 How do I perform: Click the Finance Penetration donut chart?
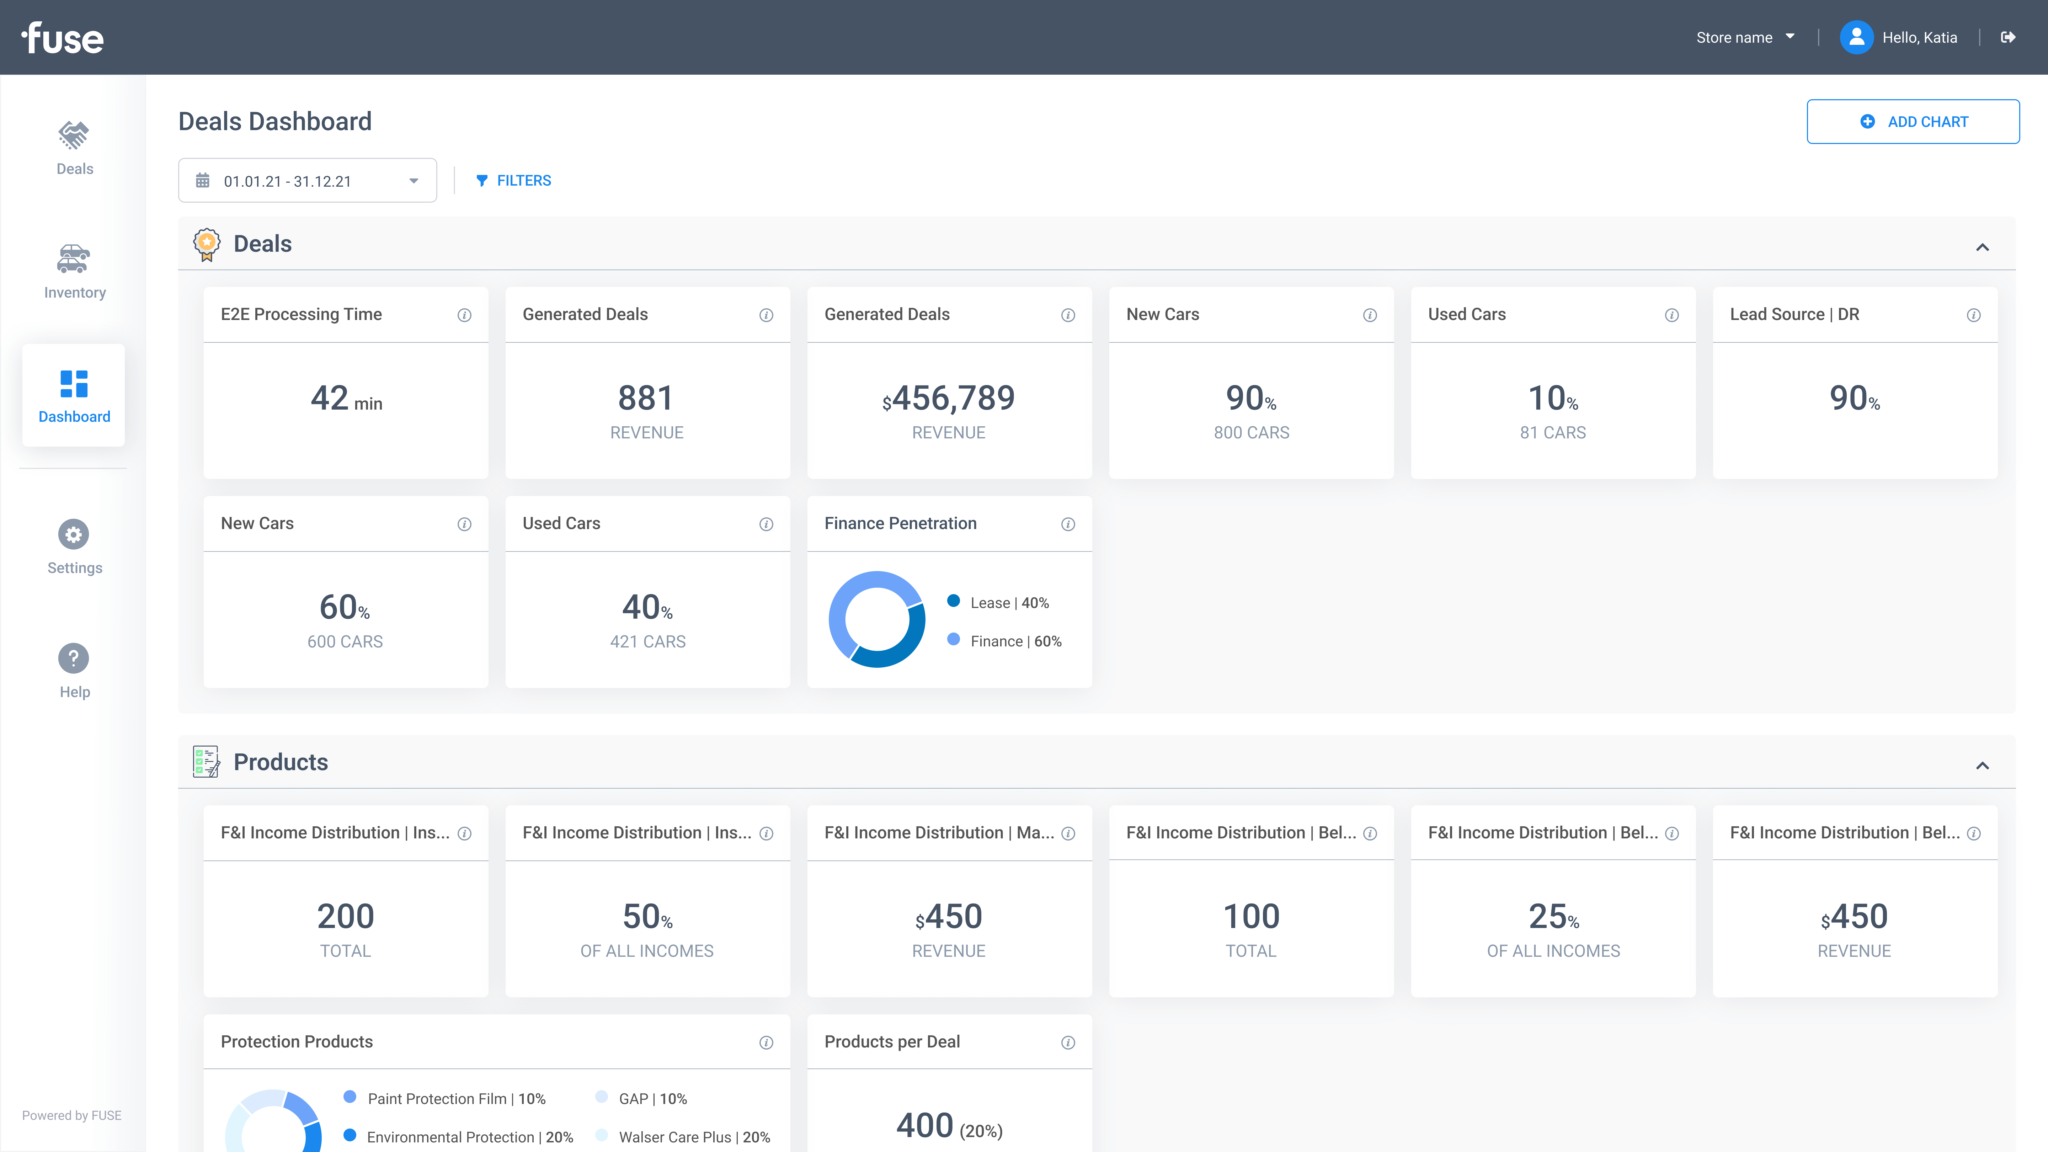tap(877, 619)
